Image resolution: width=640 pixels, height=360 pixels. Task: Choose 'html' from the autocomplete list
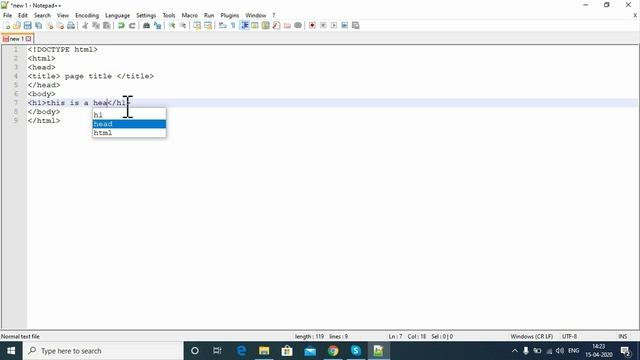129,133
